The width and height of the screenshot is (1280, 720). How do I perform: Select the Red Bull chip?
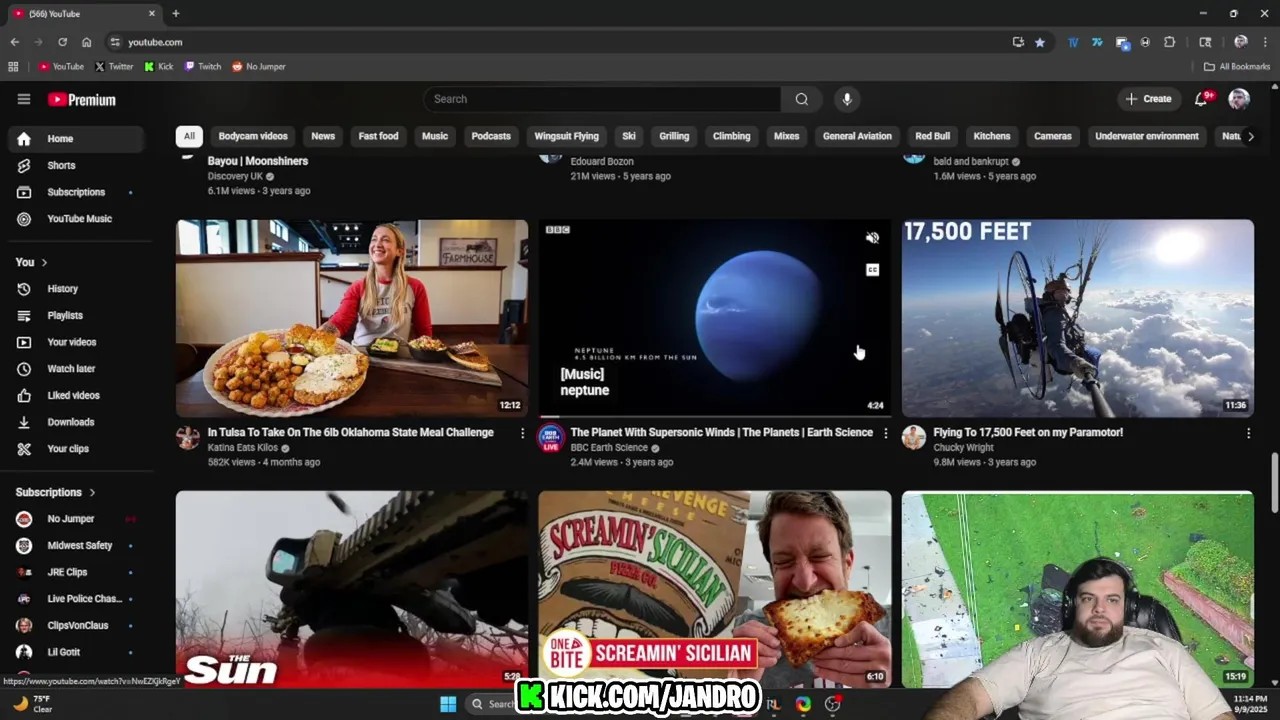(x=933, y=136)
